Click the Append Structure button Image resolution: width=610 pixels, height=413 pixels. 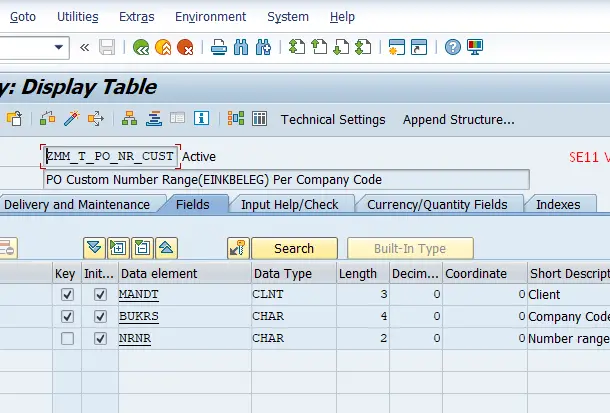point(459,119)
